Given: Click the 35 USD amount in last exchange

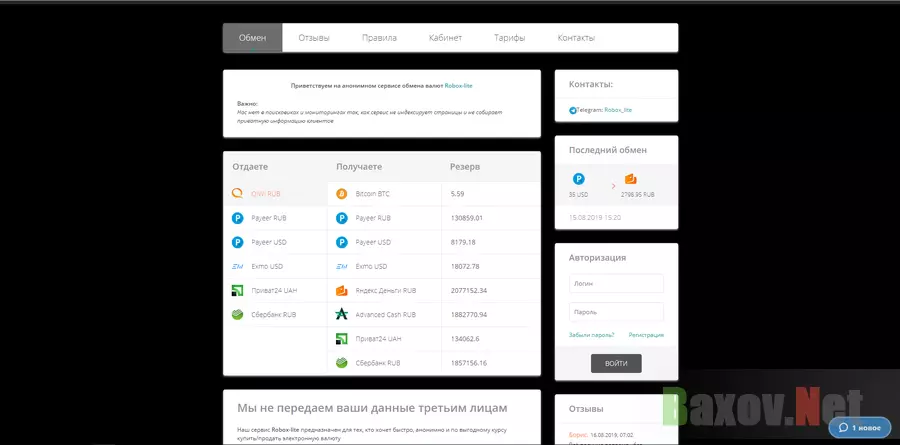Looking at the screenshot, I should pos(579,195).
